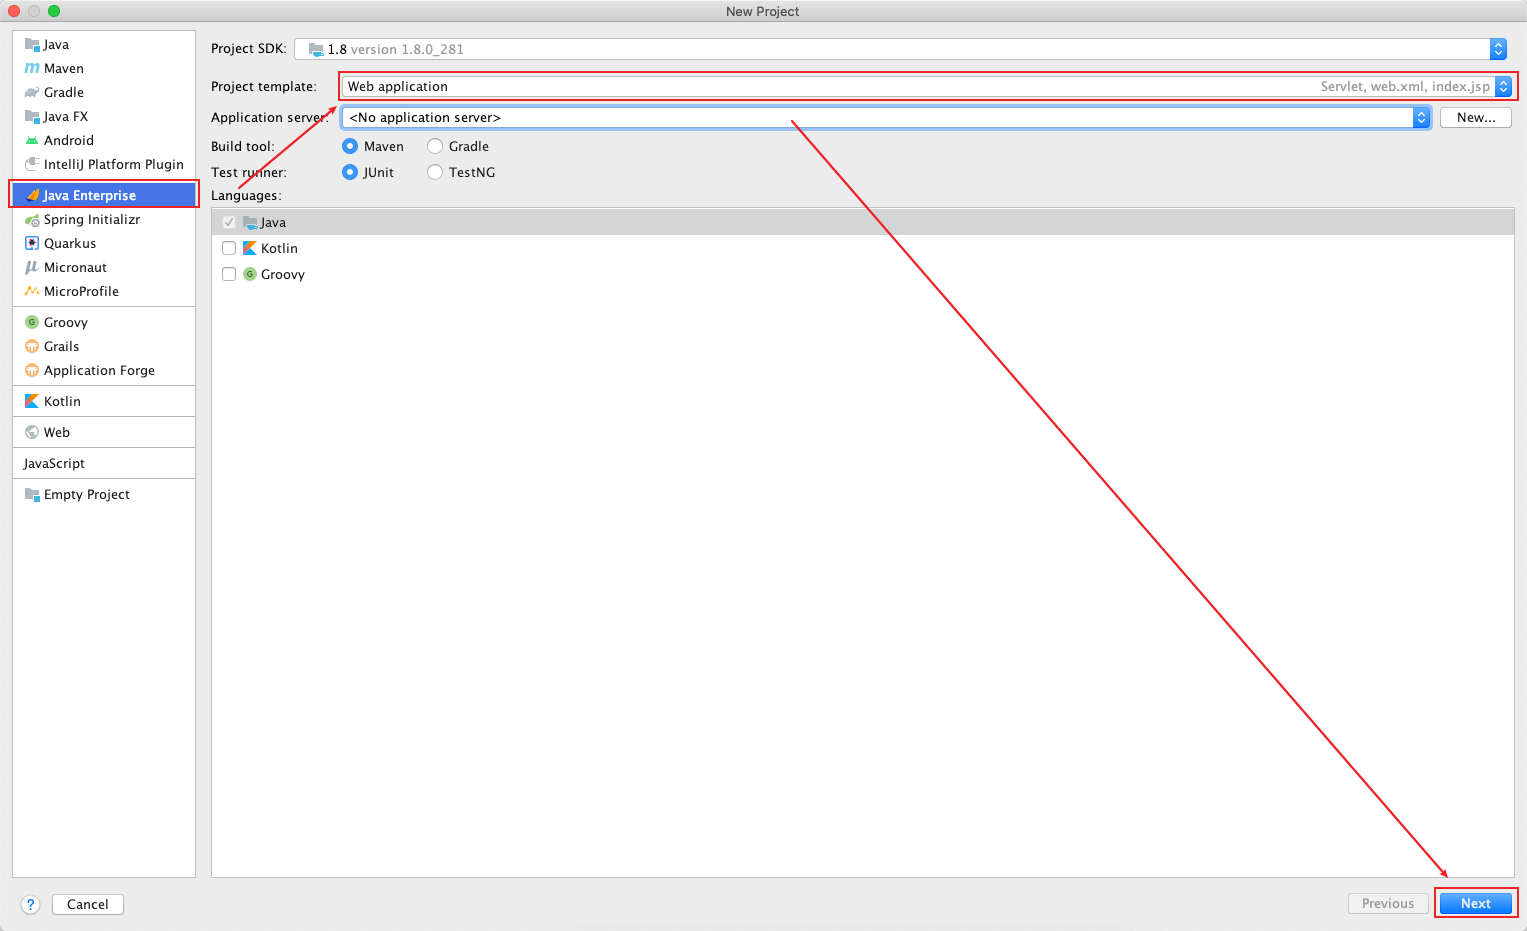Select Micronaut project type

[104, 267]
